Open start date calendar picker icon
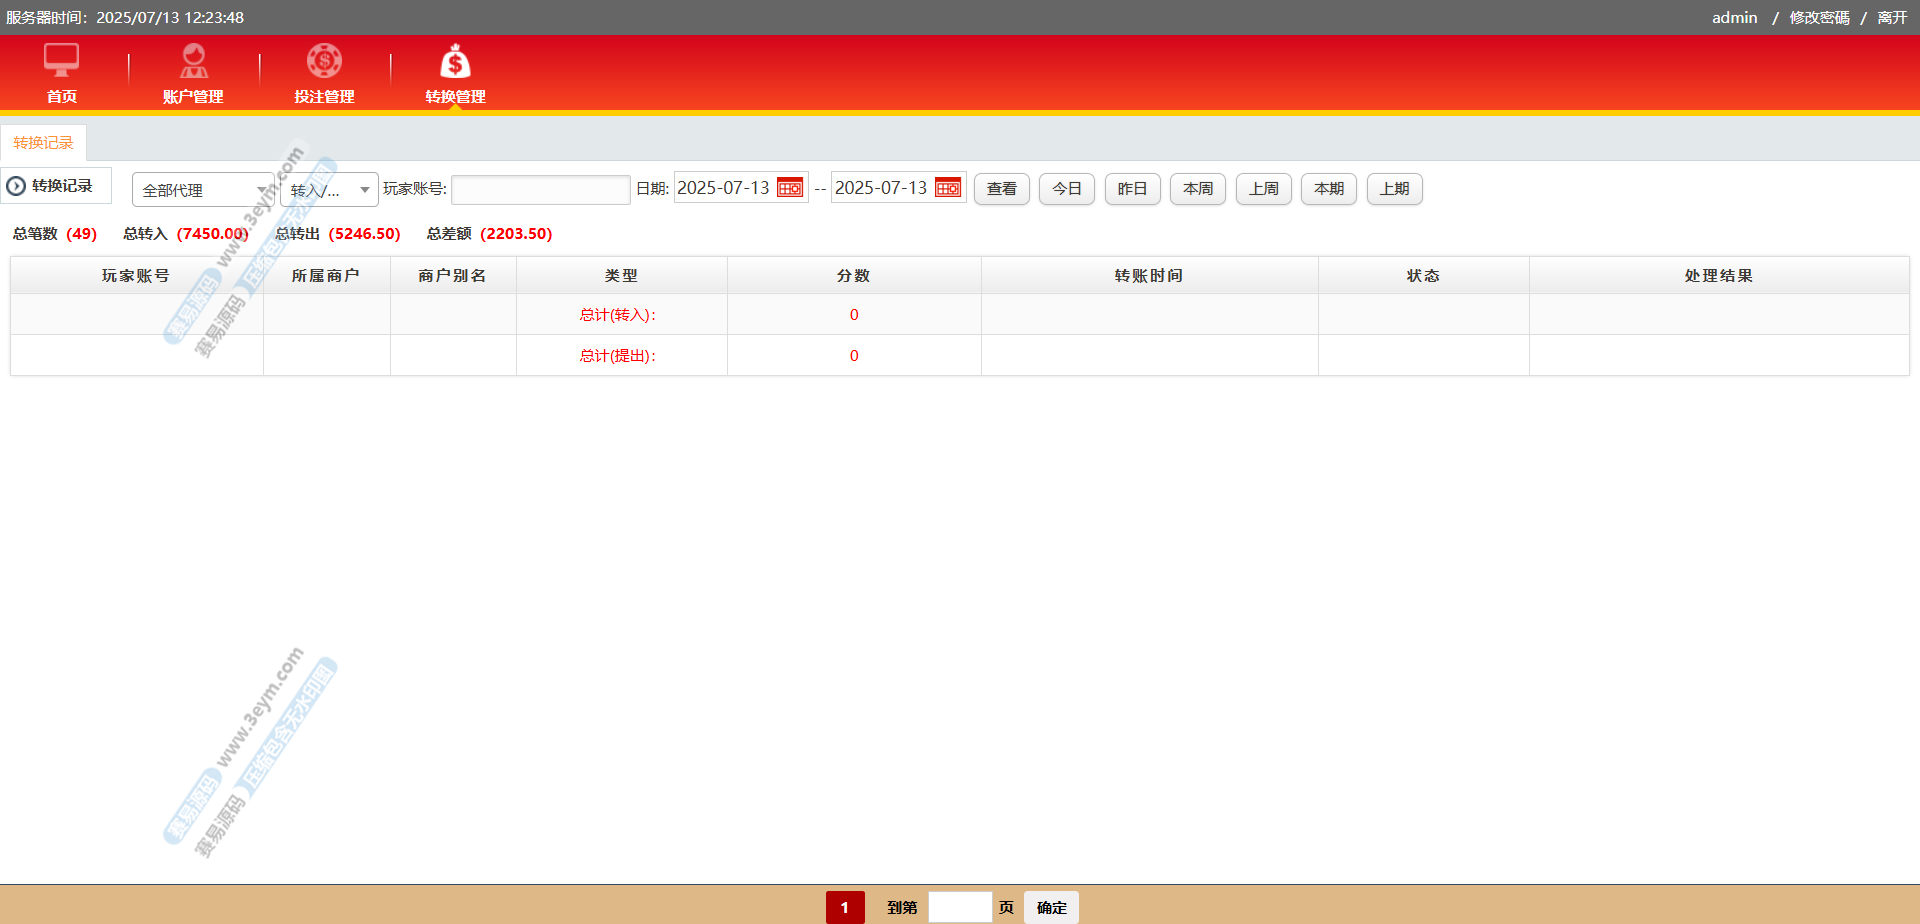1920x924 pixels. [x=790, y=188]
